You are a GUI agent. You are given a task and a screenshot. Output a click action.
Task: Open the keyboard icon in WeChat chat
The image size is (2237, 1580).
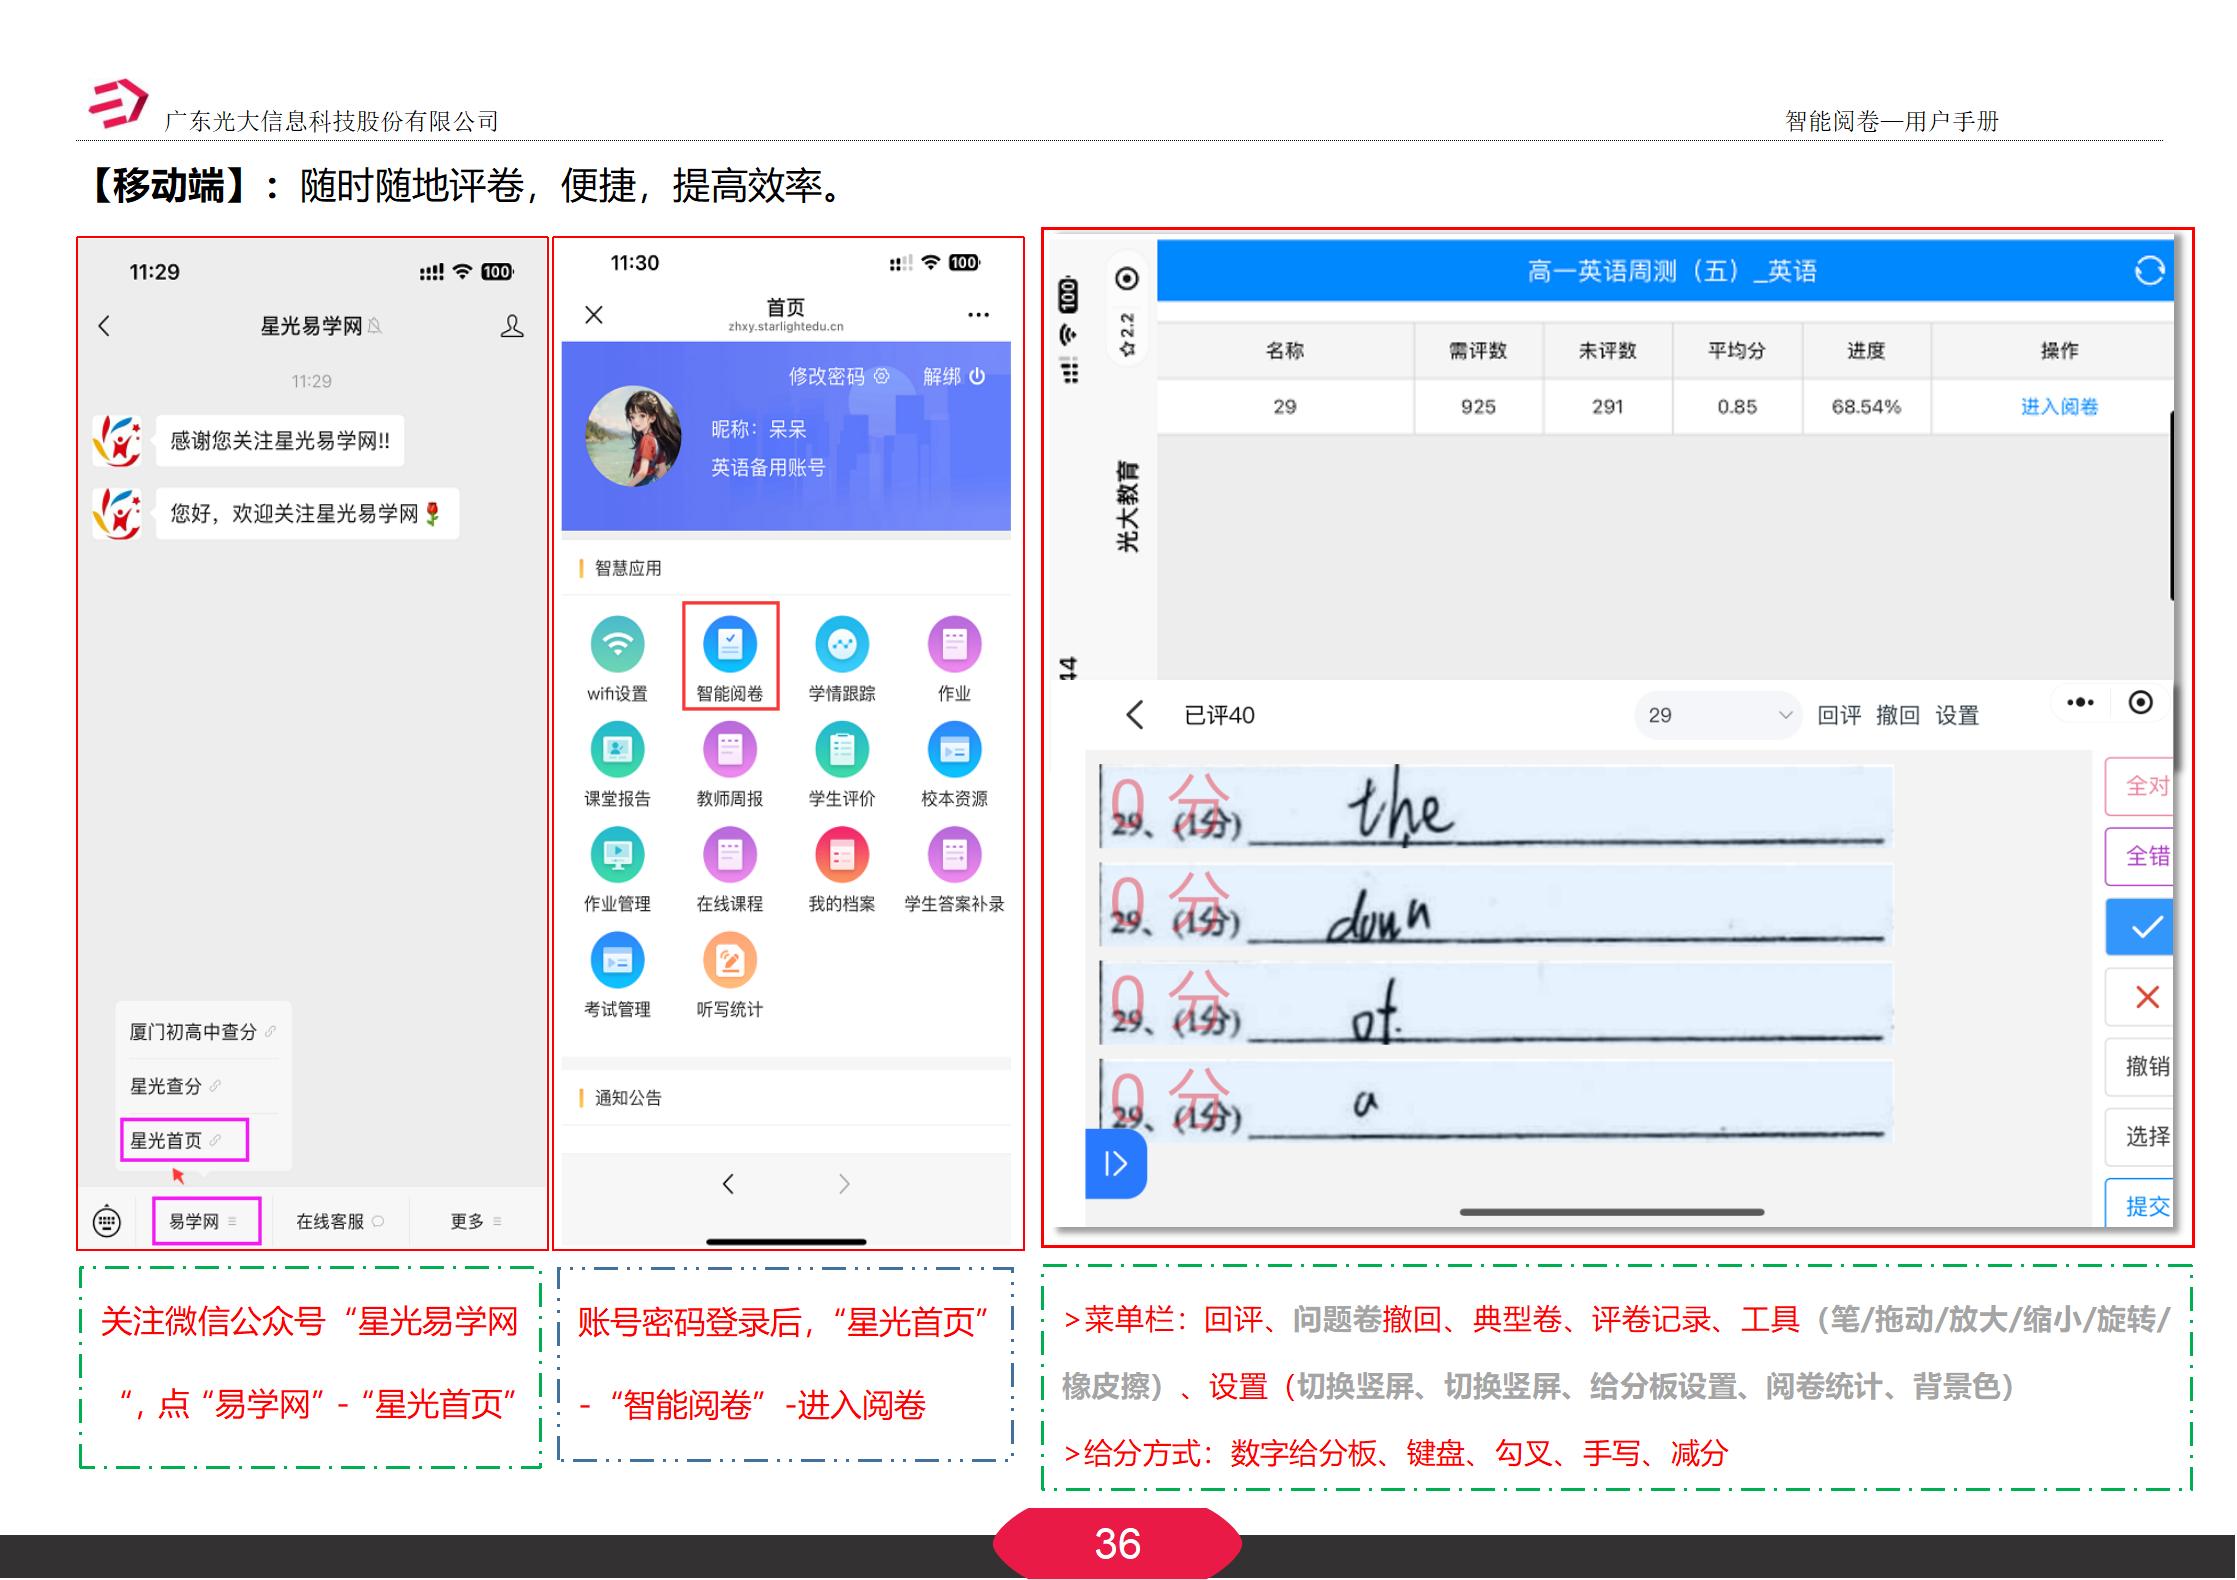[x=107, y=1219]
